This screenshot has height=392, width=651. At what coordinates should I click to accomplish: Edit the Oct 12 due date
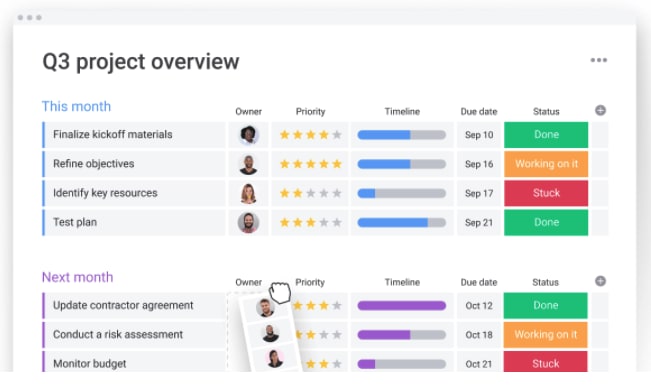tap(479, 306)
